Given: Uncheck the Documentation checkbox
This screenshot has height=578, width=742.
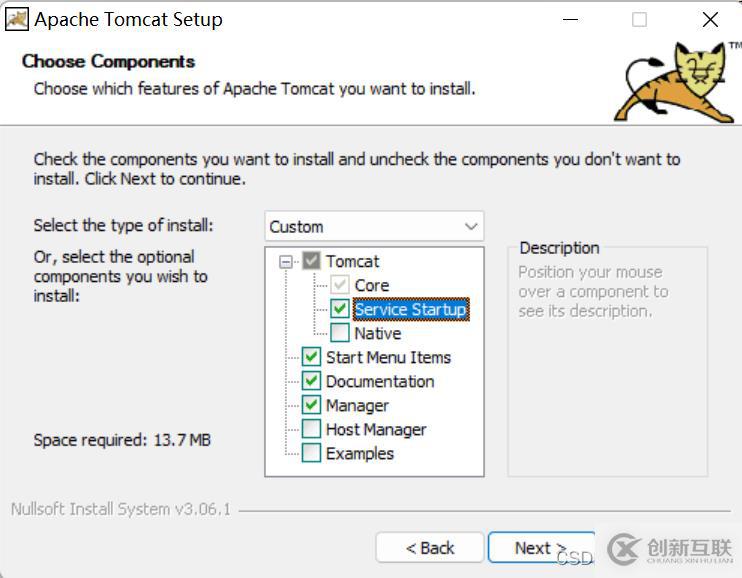Looking at the screenshot, I should [311, 381].
